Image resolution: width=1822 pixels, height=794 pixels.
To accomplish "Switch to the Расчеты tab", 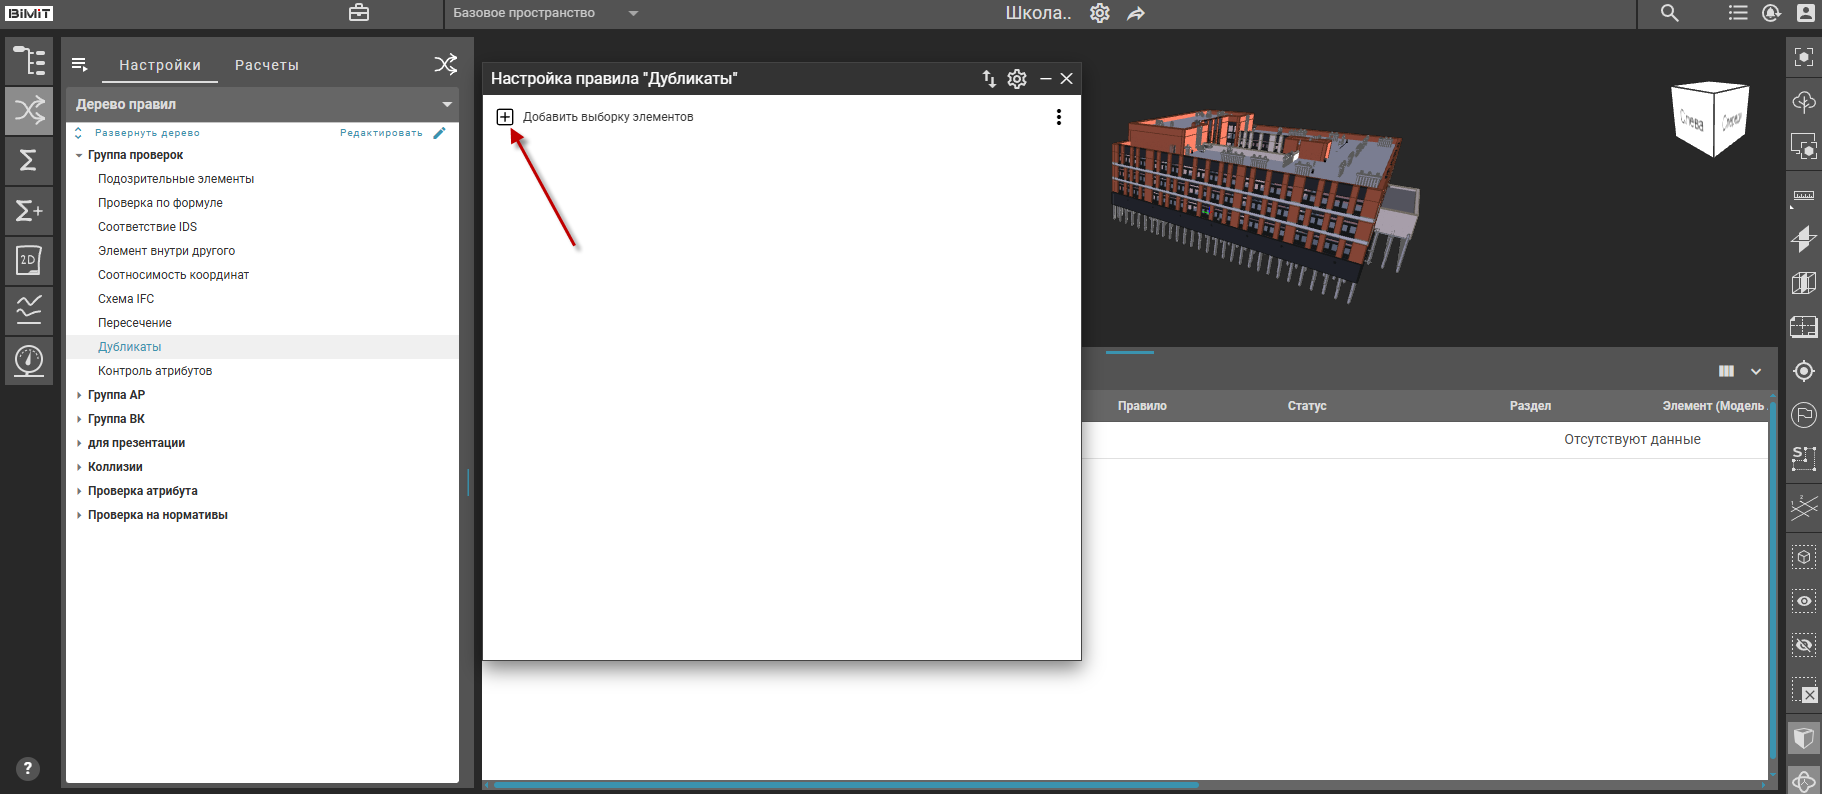I will click(266, 65).
